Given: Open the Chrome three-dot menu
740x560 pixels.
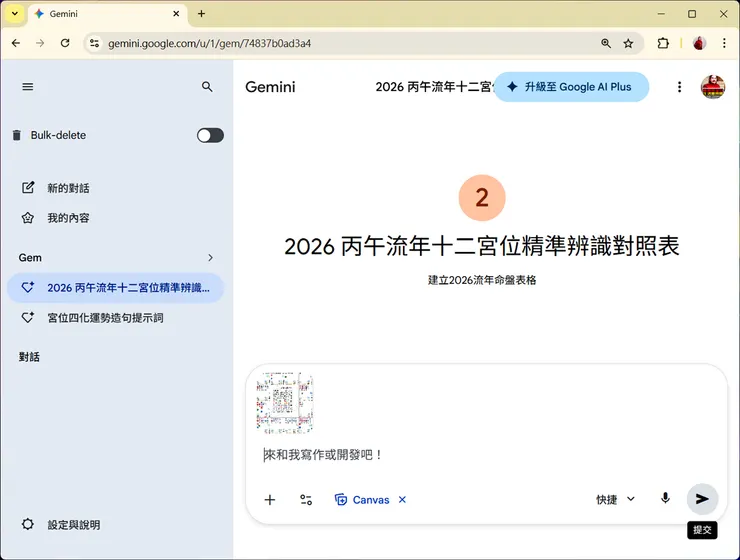Looking at the screenshot, I should 724,43.
